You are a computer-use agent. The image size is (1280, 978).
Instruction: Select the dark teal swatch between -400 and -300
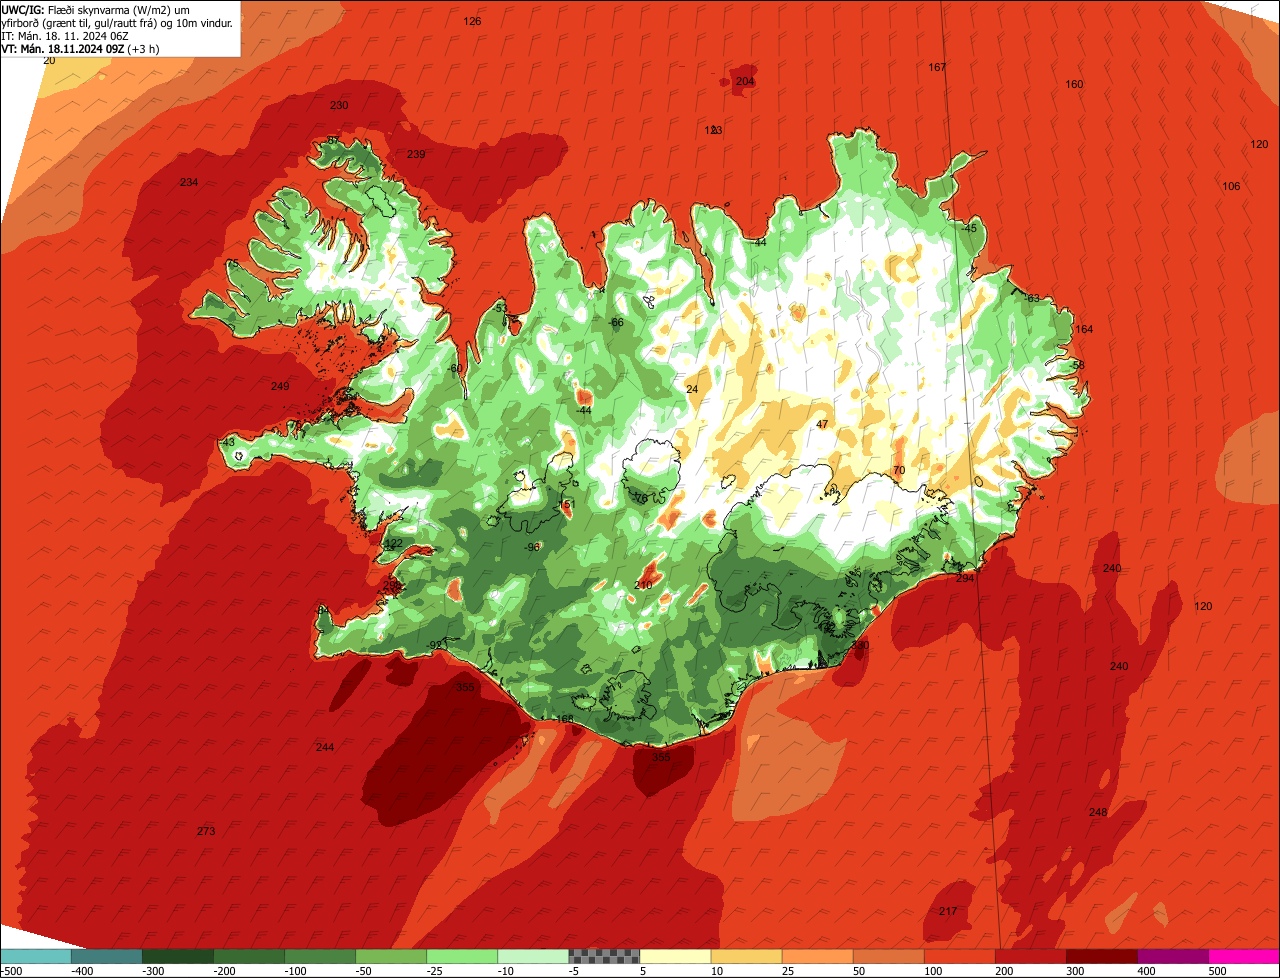coord(107,956)
